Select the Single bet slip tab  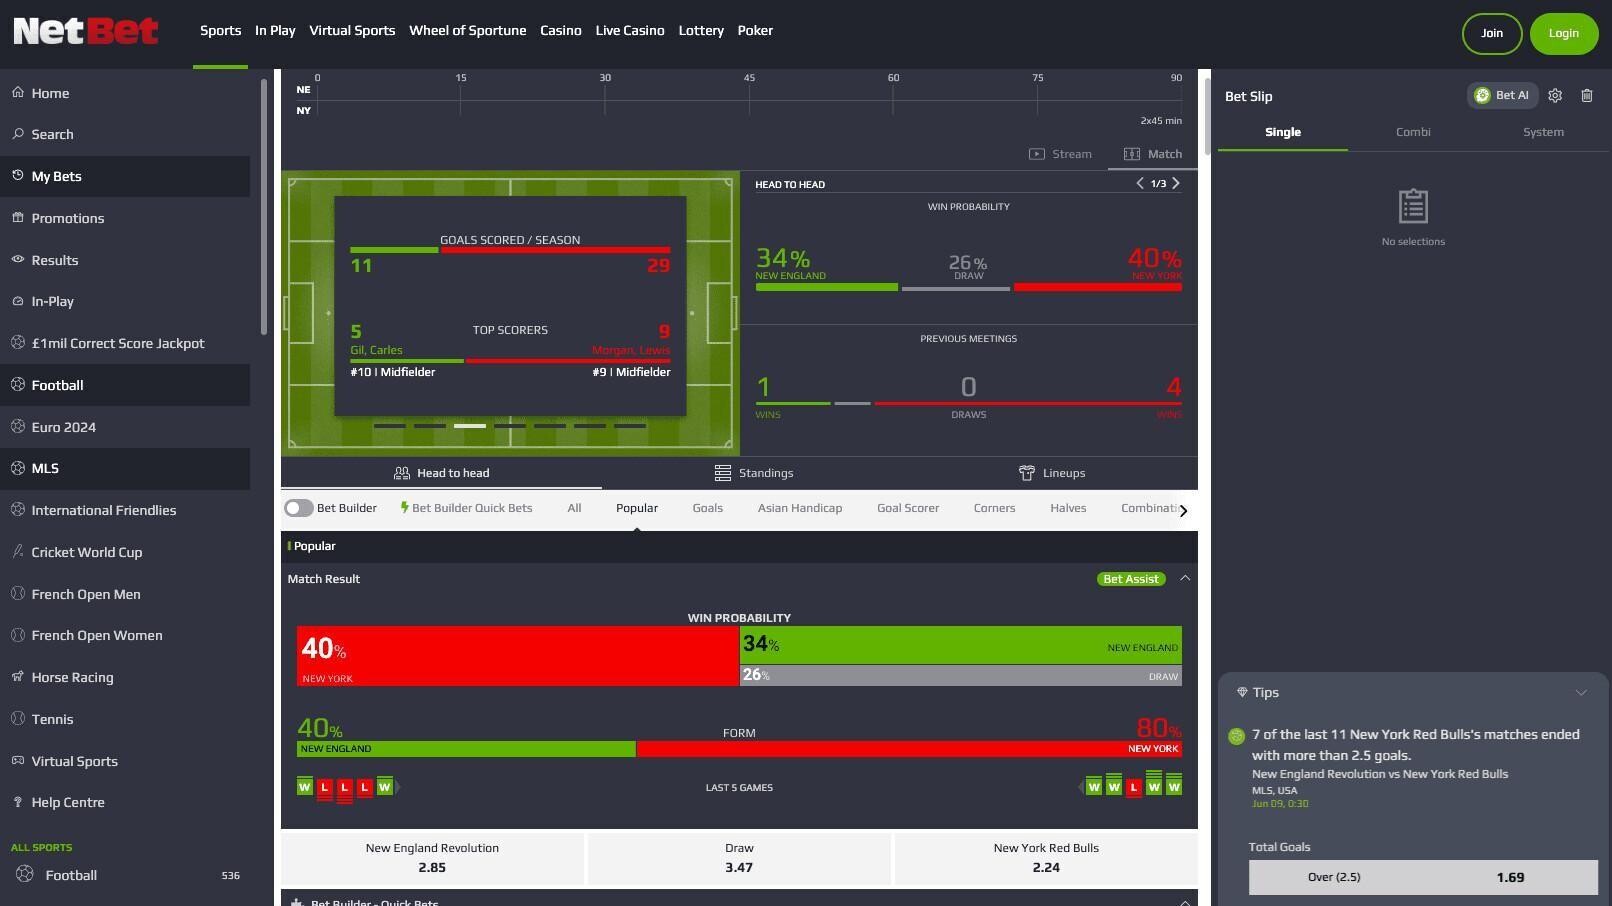point(1283,132)
